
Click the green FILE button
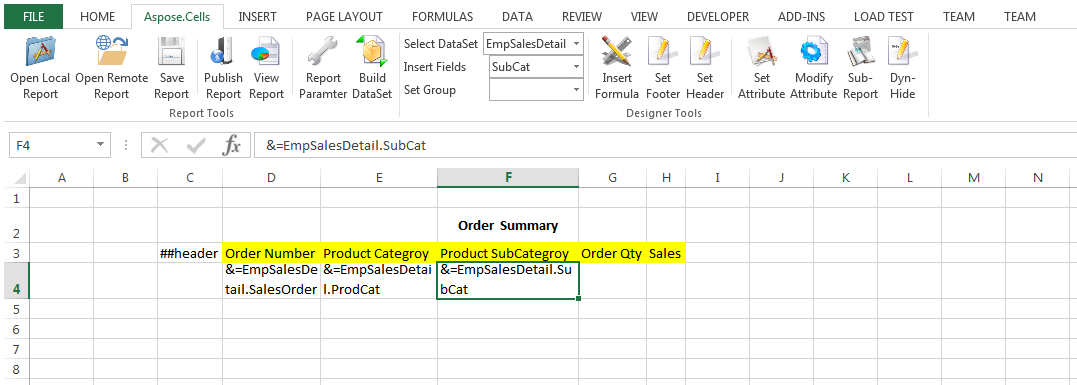(34, 16)
